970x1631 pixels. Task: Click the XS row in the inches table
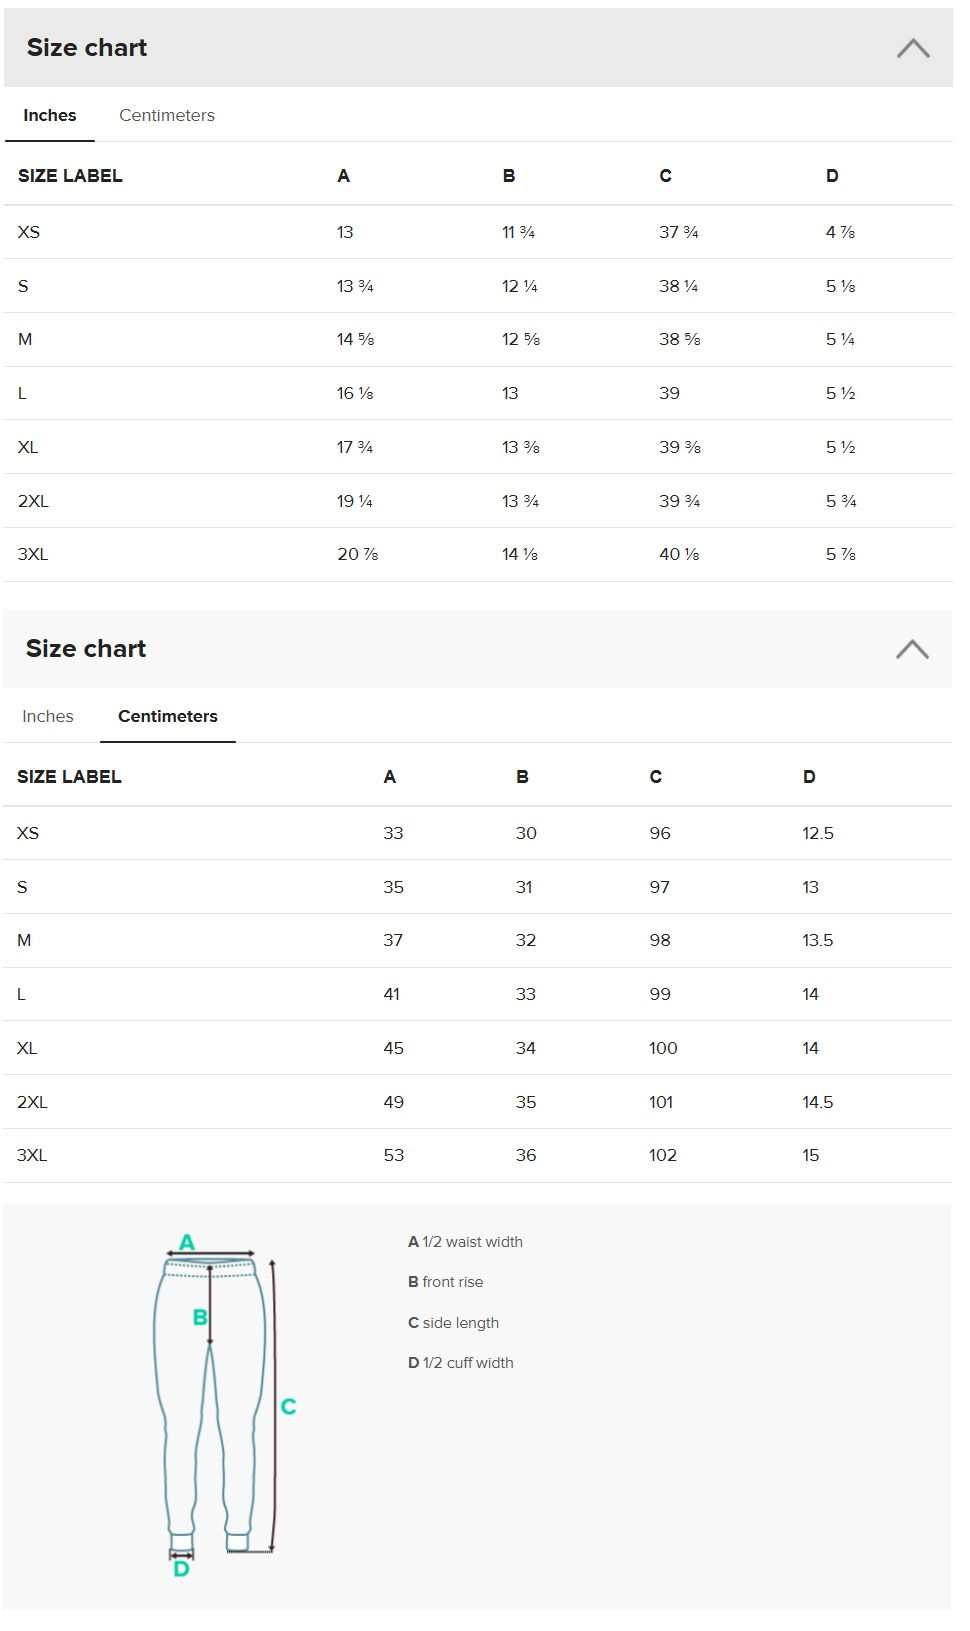28,231
